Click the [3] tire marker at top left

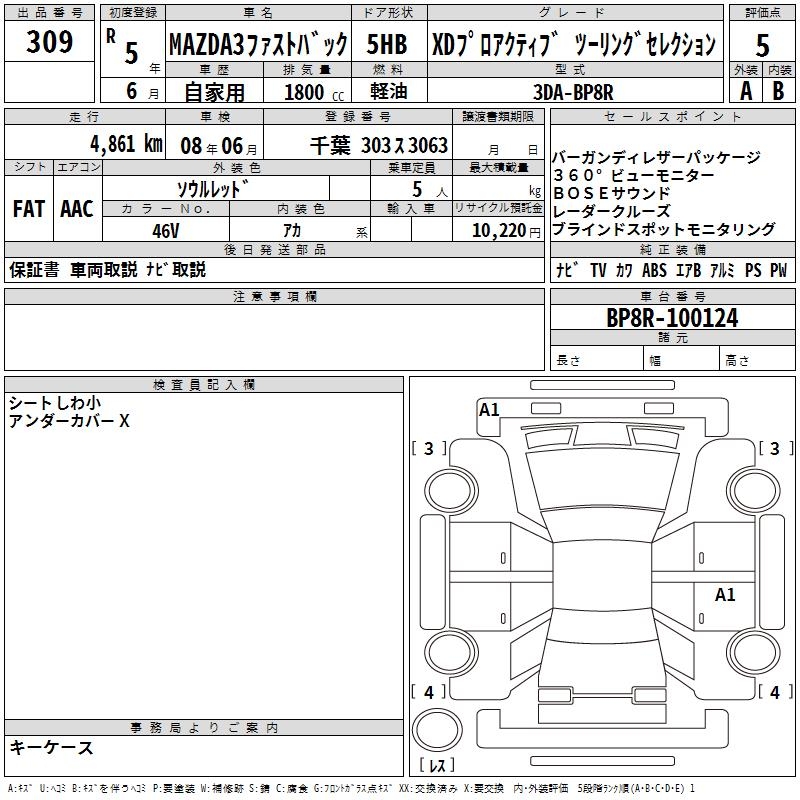point(429,449)
